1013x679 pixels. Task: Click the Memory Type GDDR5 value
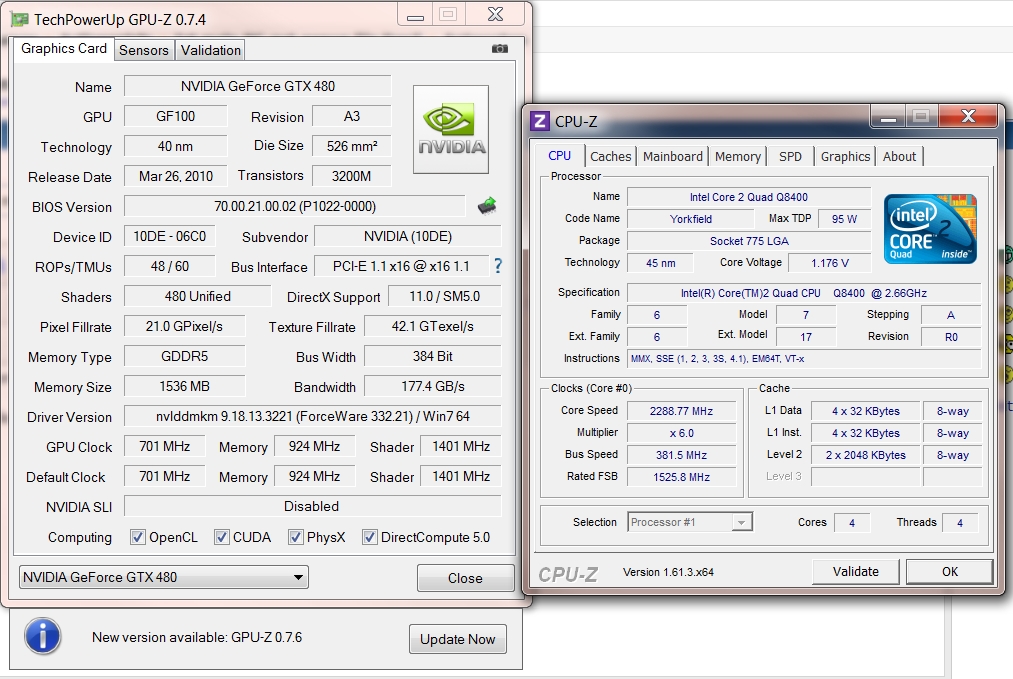click(184, 356)
